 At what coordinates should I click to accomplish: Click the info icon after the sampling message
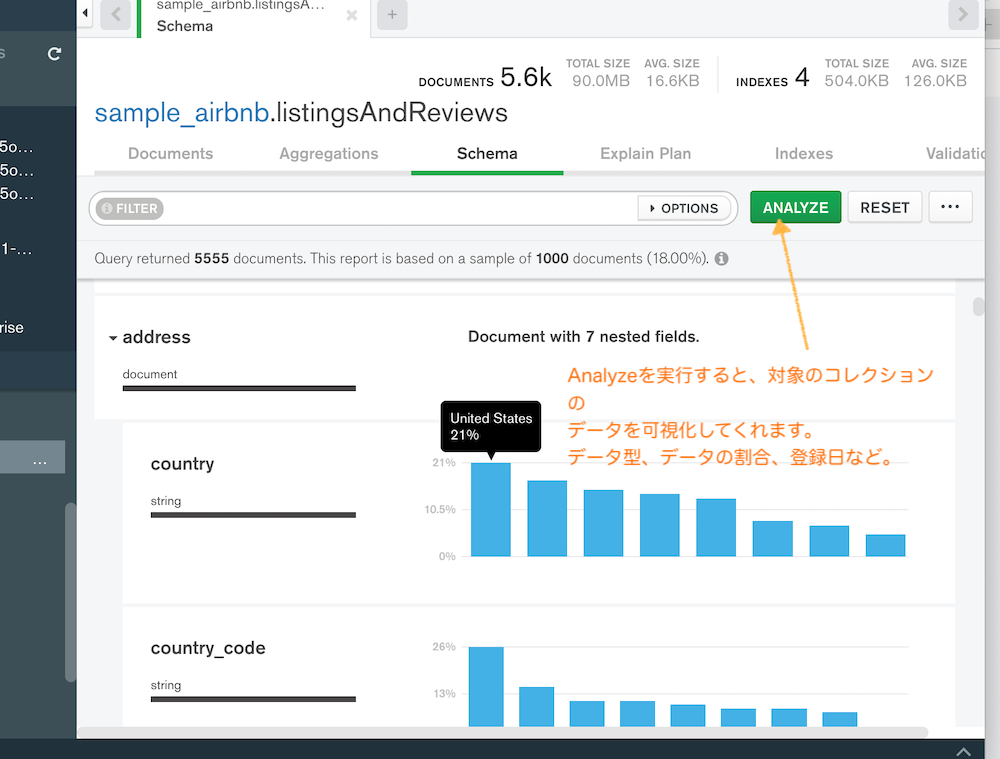[x=723, y=258]
